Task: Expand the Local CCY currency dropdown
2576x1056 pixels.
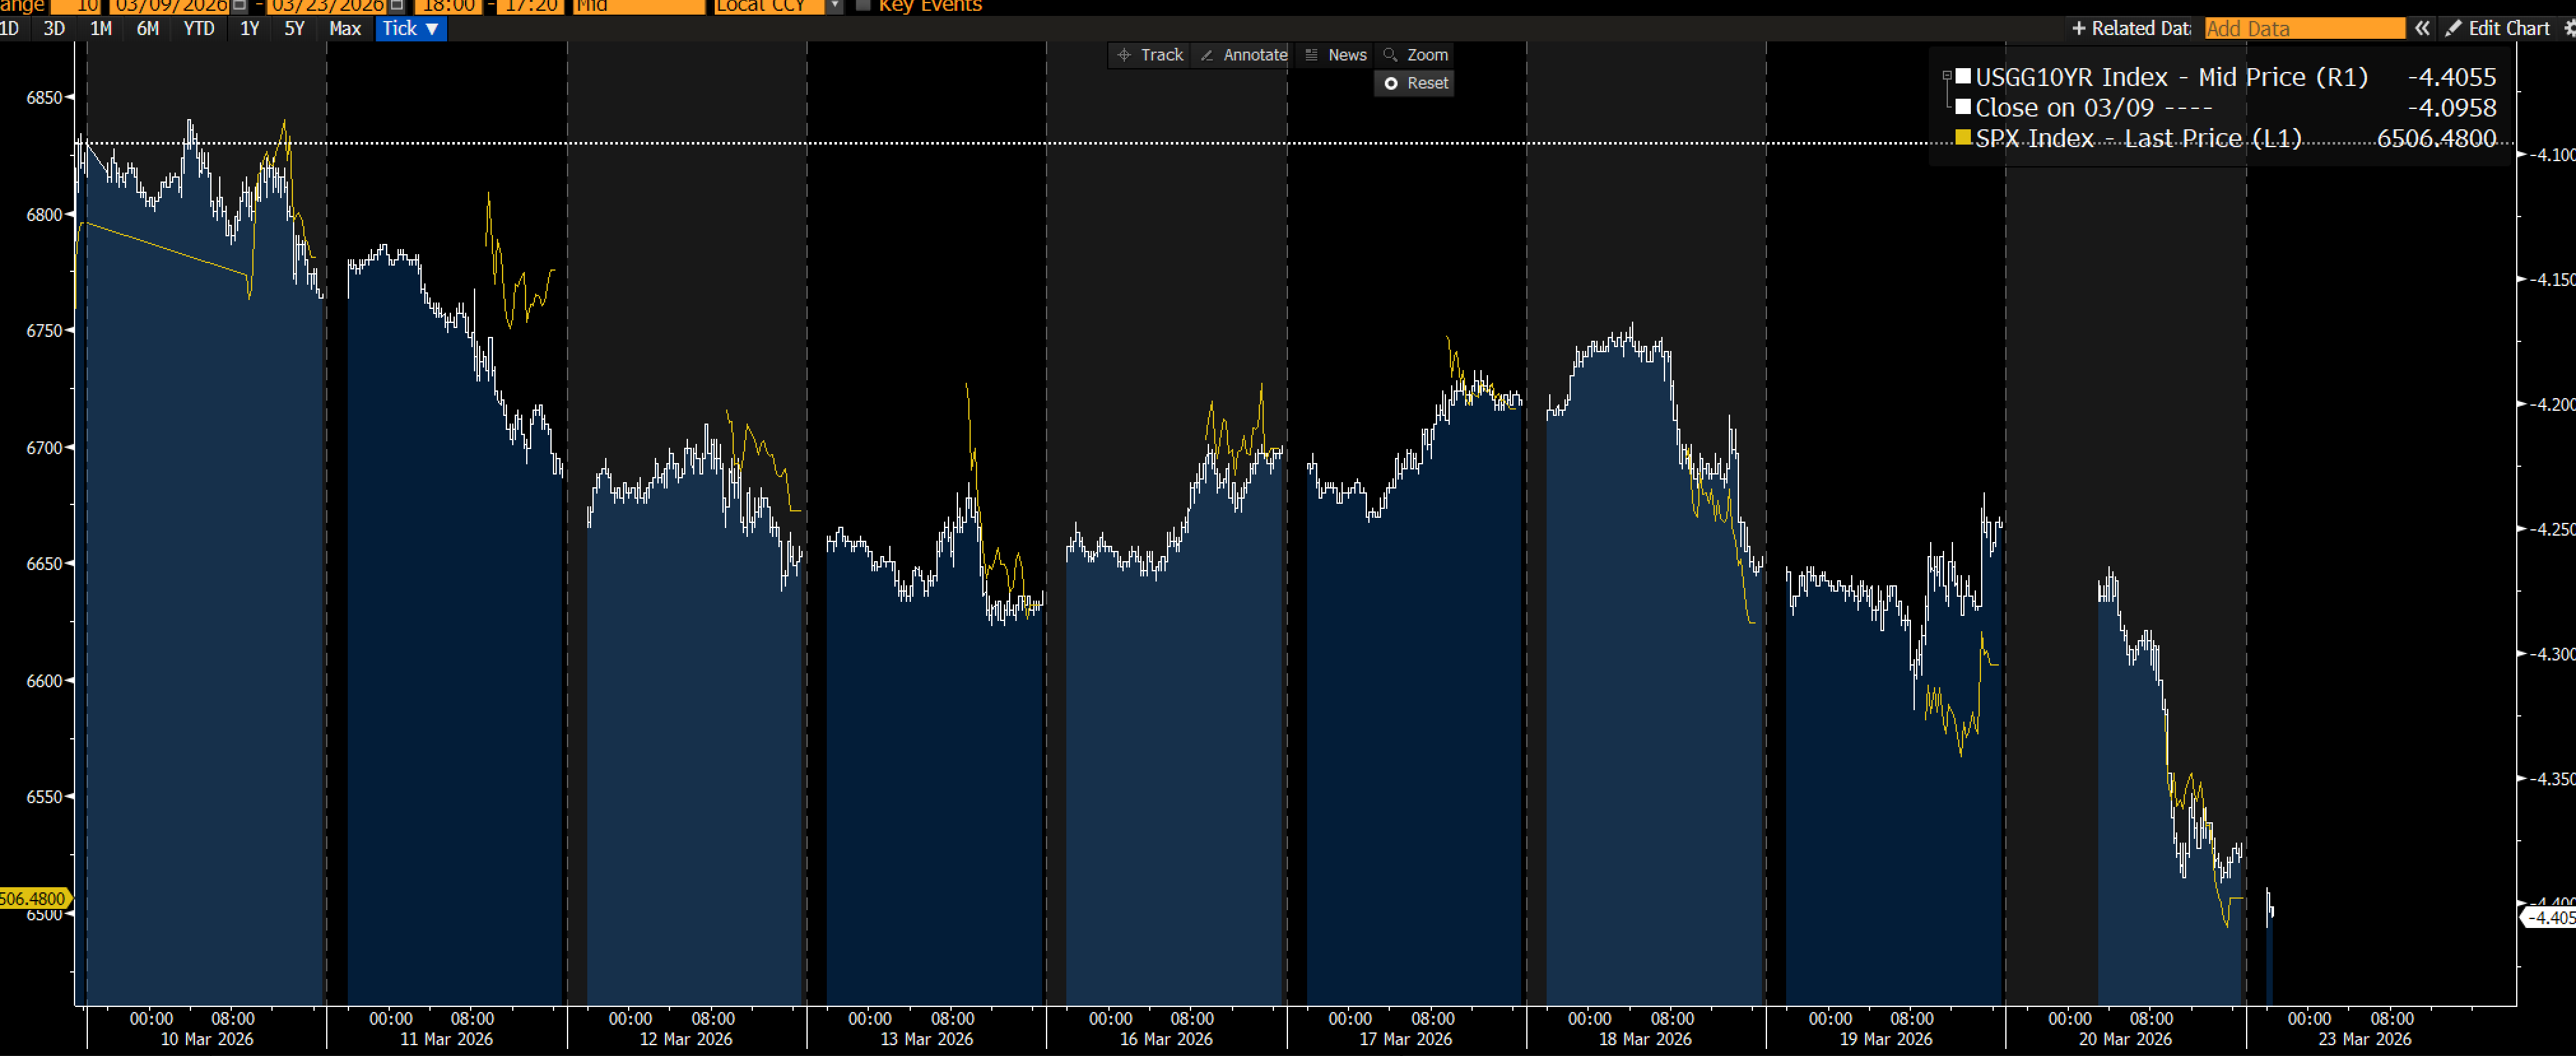Action: point(834,6)
